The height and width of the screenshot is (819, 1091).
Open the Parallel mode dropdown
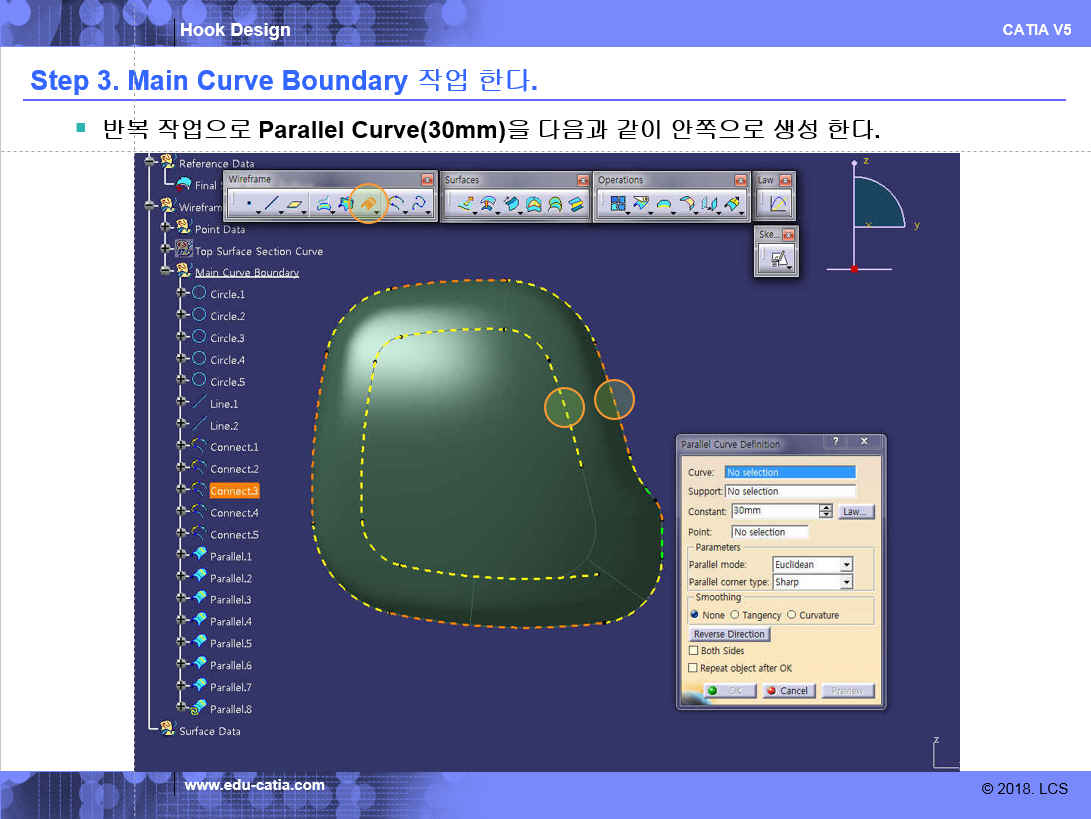846,565
